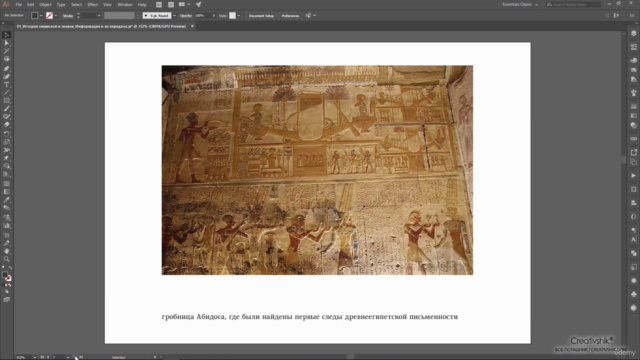The image size is (640, 360).
Task: Click the Search Adobe Stock field
Action: click(573, 4)
